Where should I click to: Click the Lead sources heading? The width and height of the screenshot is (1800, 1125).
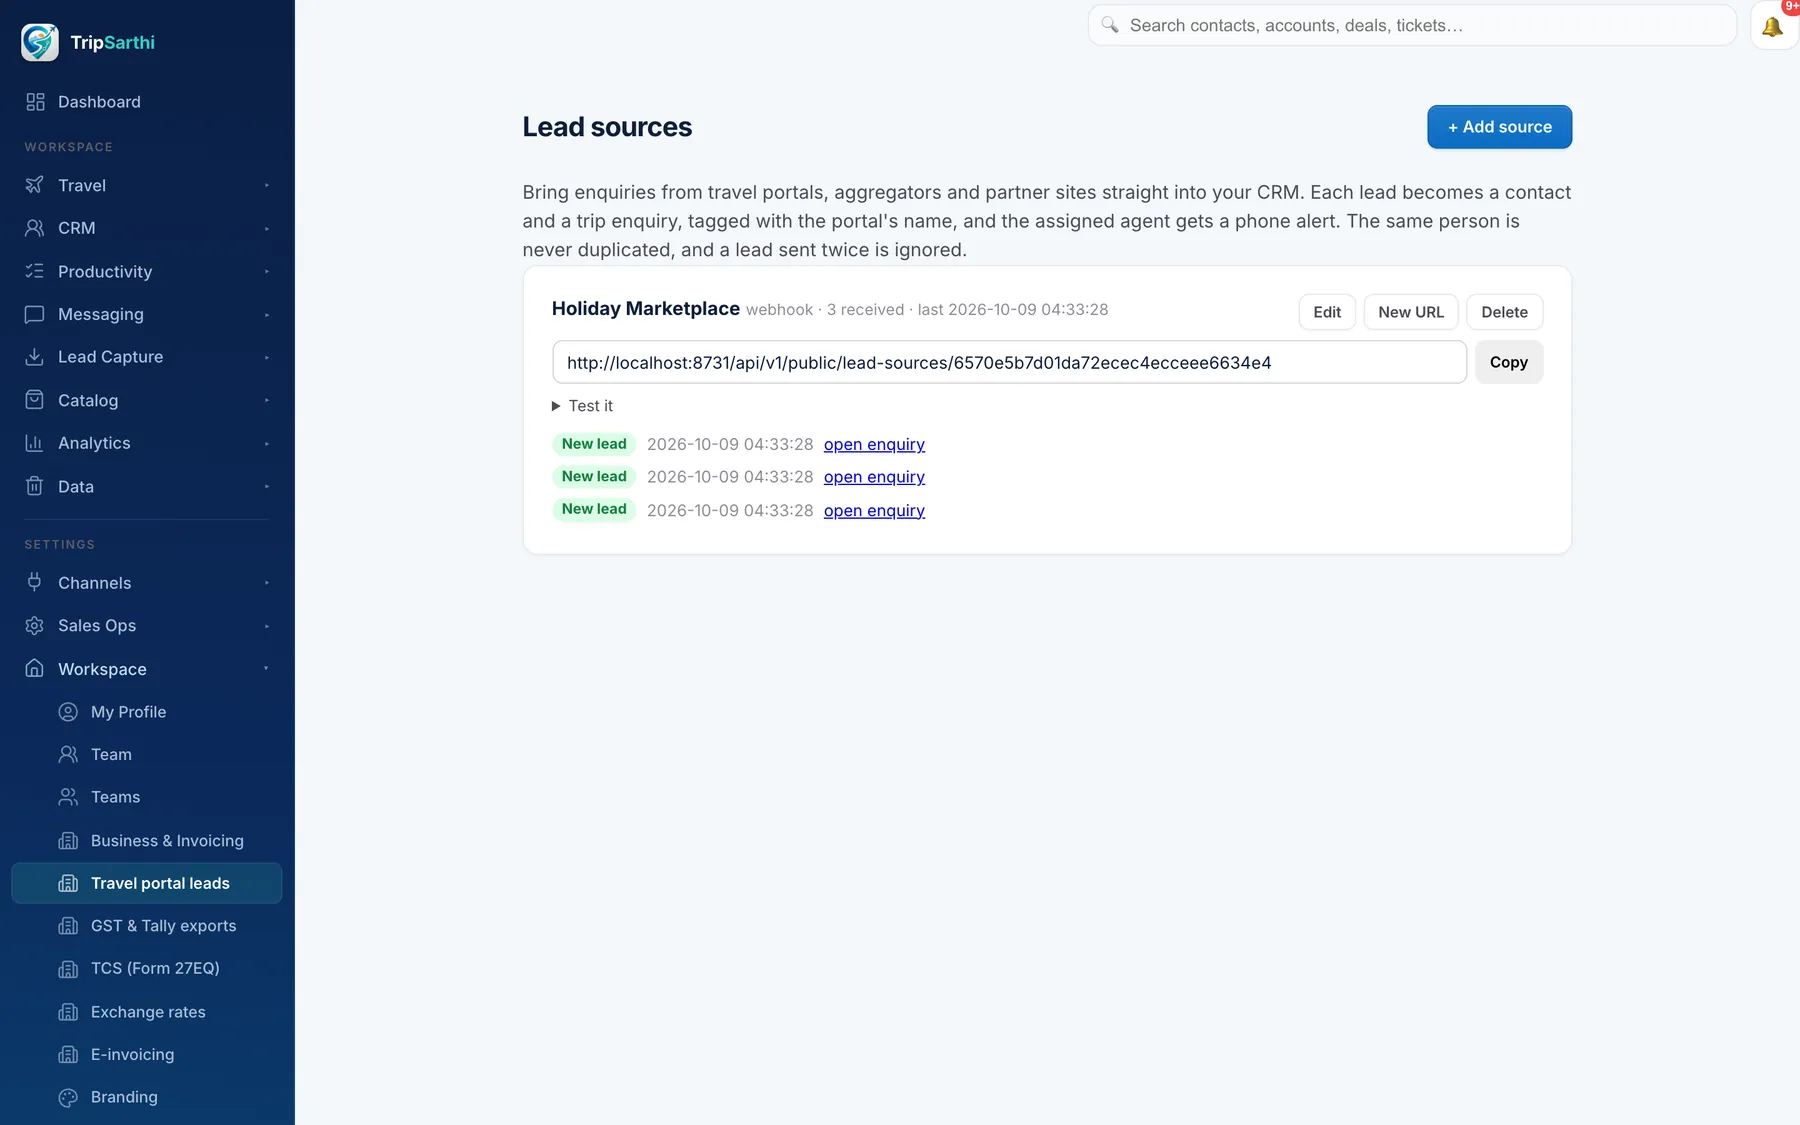(607, 127)
